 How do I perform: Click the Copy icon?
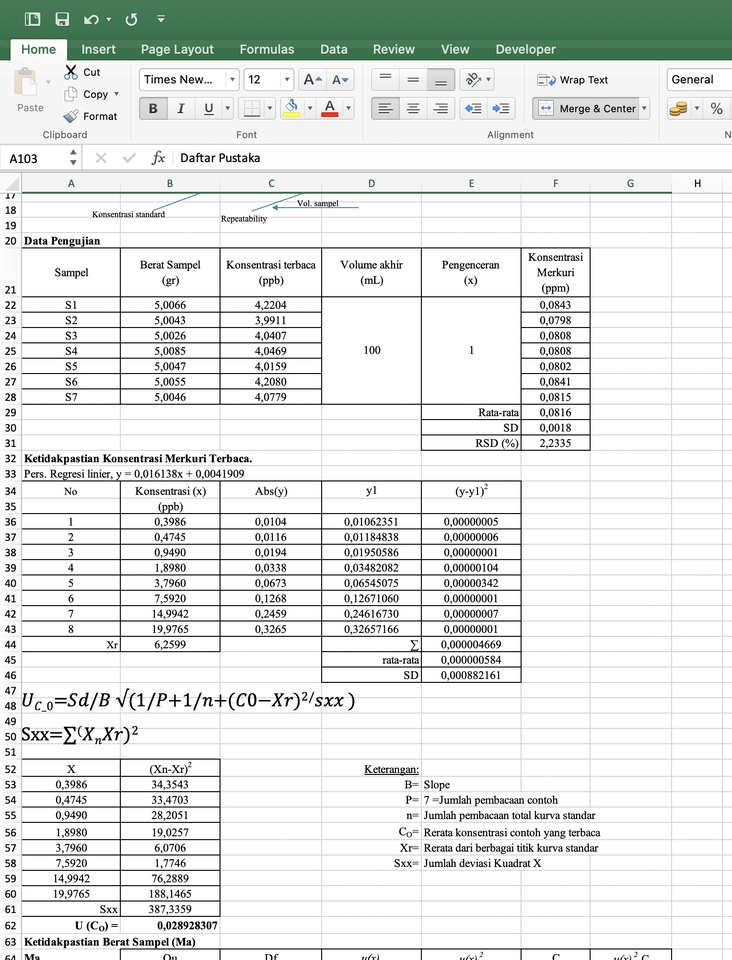[x=71, y=94]
